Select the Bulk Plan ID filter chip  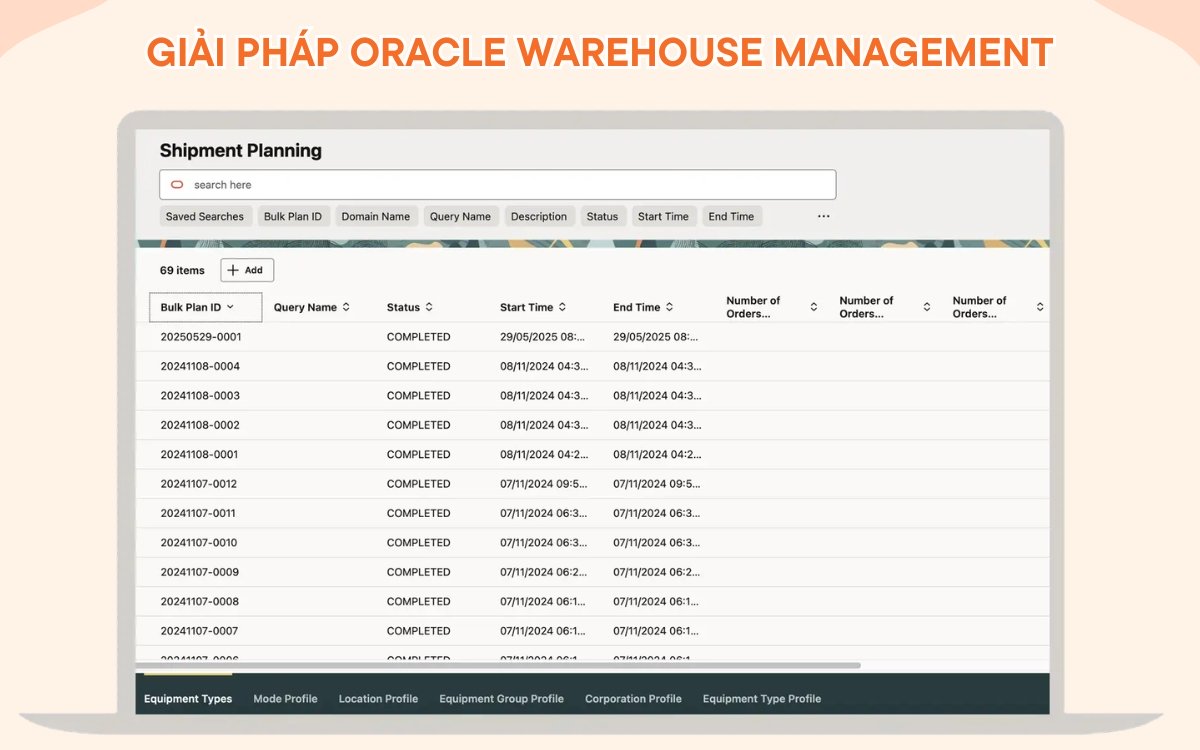pos(293,216)
